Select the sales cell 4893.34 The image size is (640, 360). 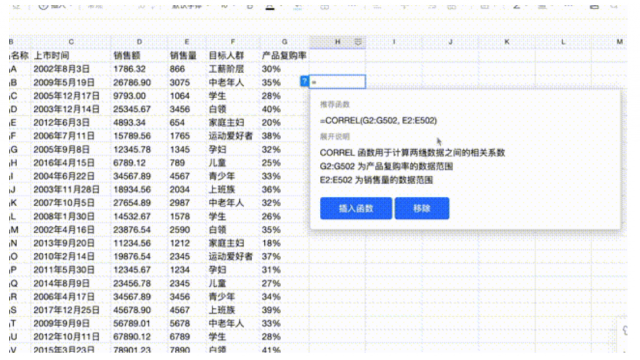tap(139, 122)
